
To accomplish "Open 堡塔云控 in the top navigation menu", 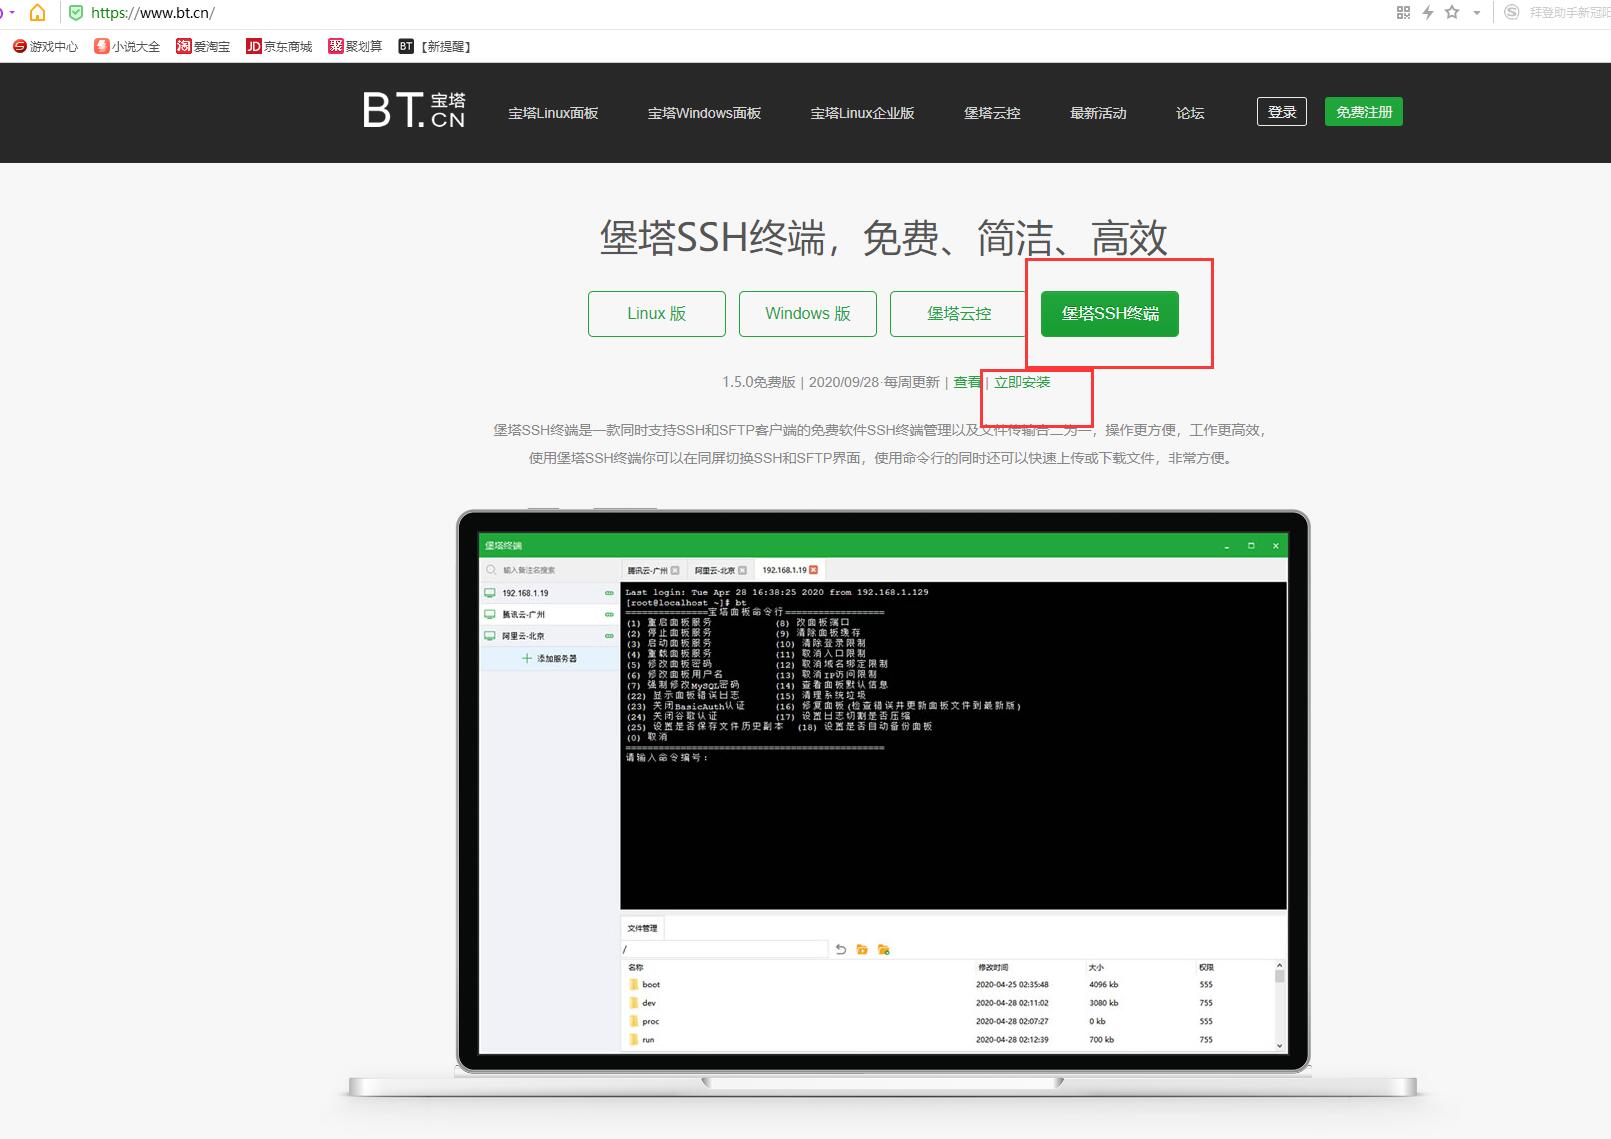I will coord(992,113).
